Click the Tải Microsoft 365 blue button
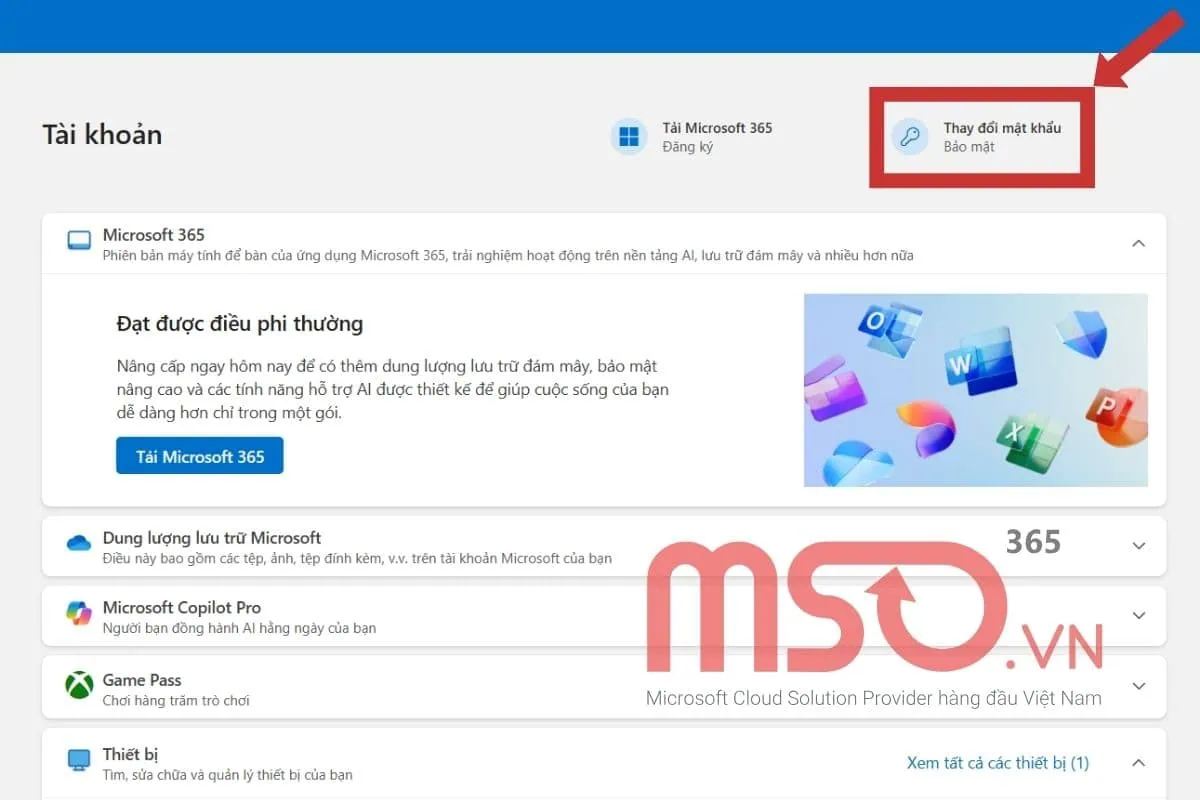The image size is (1200, 800). click(x=199, y=456)
